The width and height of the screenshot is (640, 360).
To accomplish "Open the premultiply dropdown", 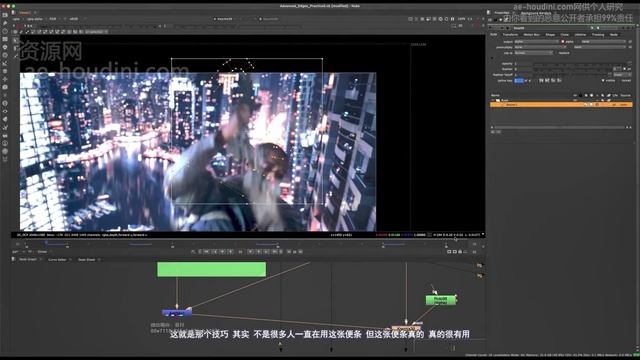I will (x=540, y=47).
